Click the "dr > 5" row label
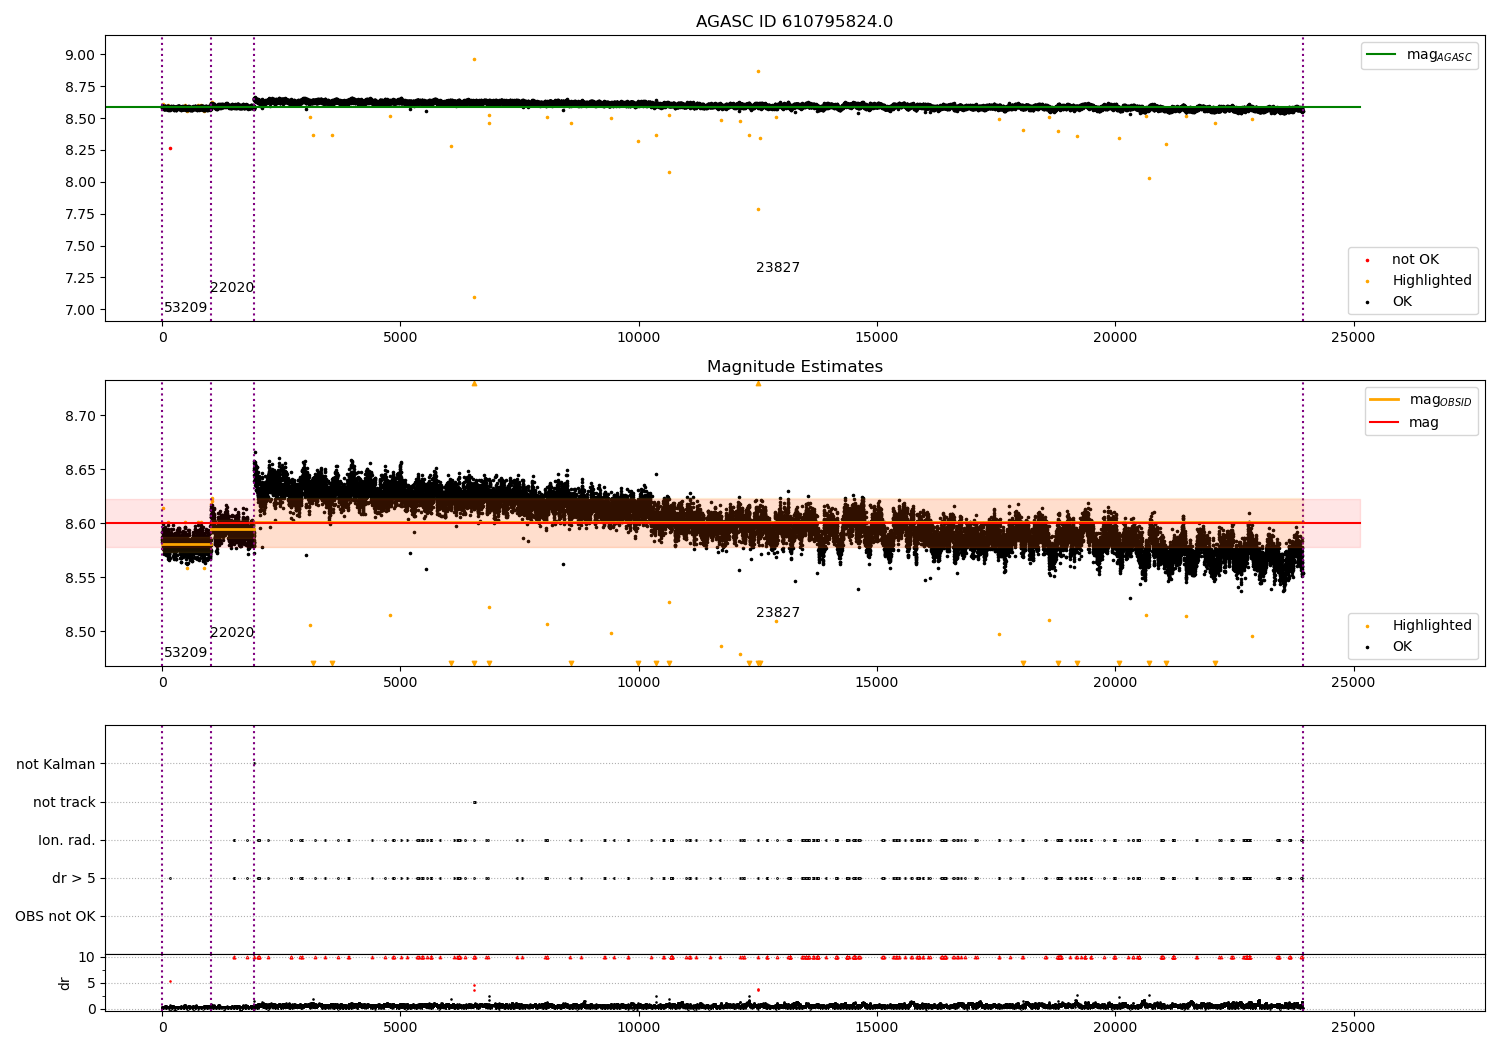1500x1050 pixels. click(74, 879)
